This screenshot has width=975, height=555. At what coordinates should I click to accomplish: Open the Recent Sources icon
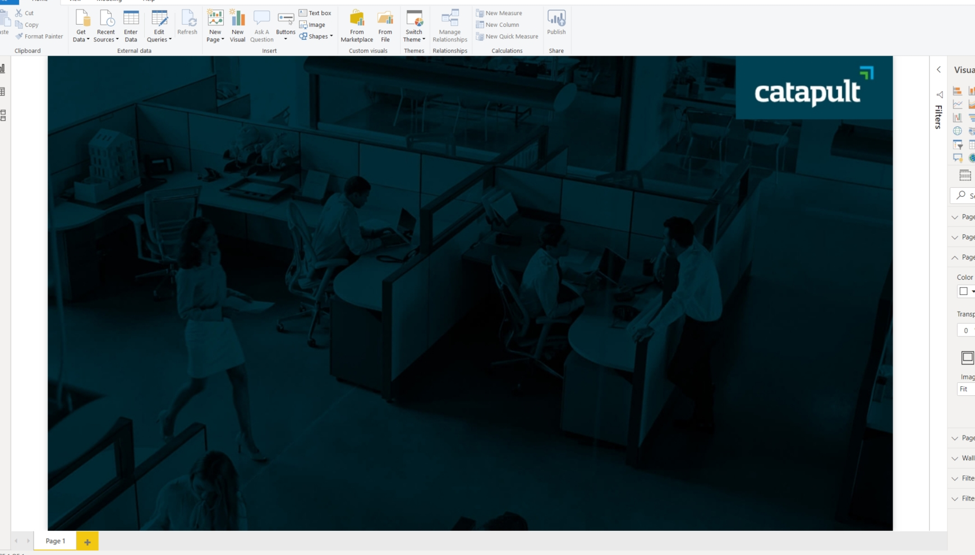[106, 19]
